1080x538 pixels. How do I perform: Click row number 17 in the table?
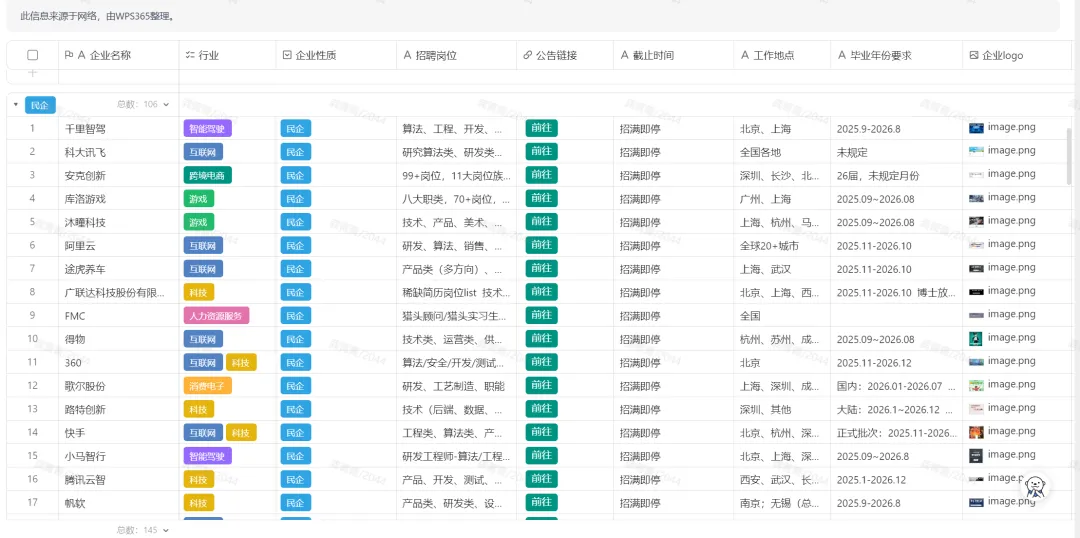[x=32, y=503]
